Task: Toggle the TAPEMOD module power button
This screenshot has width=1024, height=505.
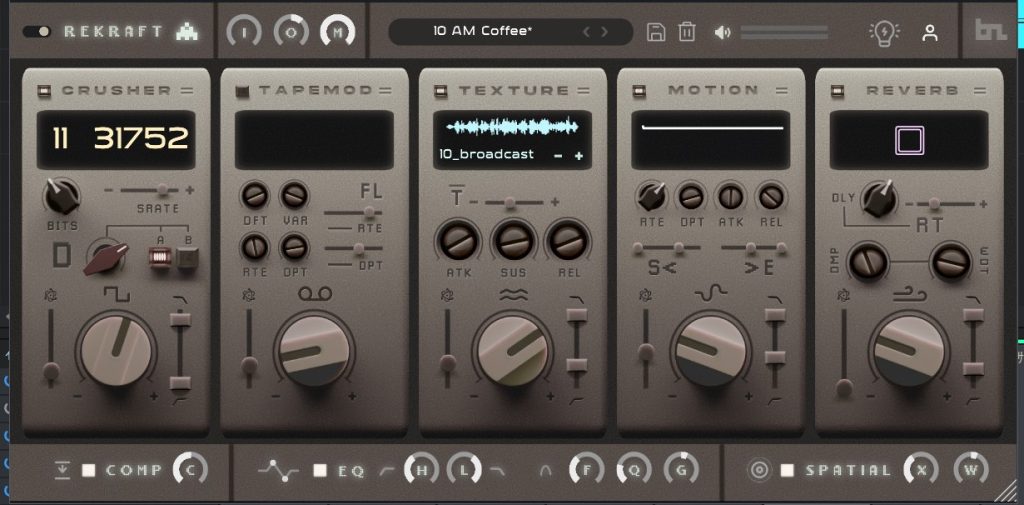Action: click(241, 91)
